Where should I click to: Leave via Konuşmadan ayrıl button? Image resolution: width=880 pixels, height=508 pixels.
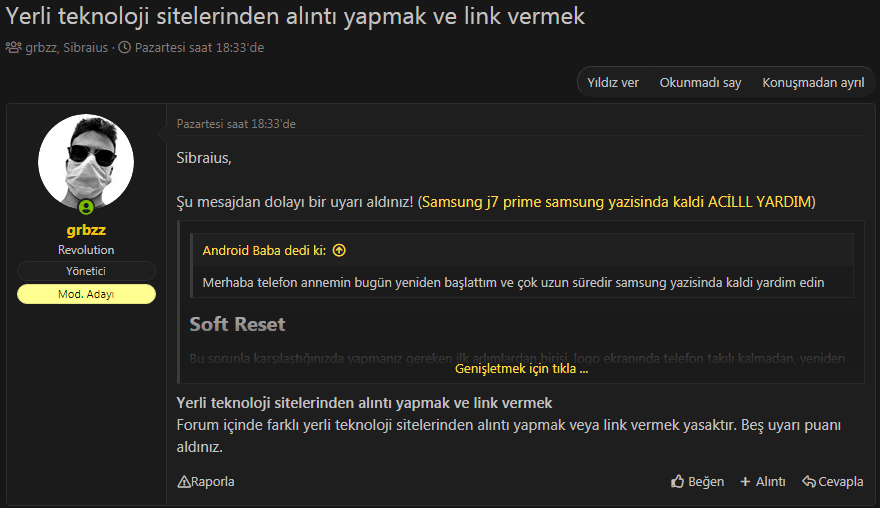[813, 83]
